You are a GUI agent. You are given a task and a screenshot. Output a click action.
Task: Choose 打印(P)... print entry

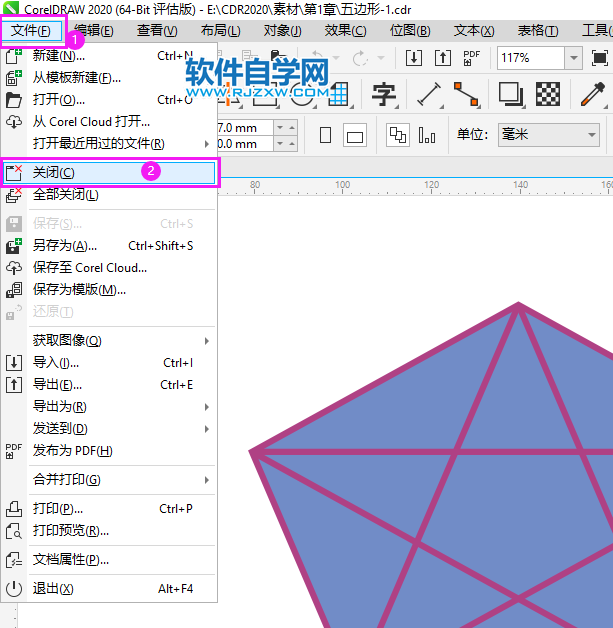(109, 509)
